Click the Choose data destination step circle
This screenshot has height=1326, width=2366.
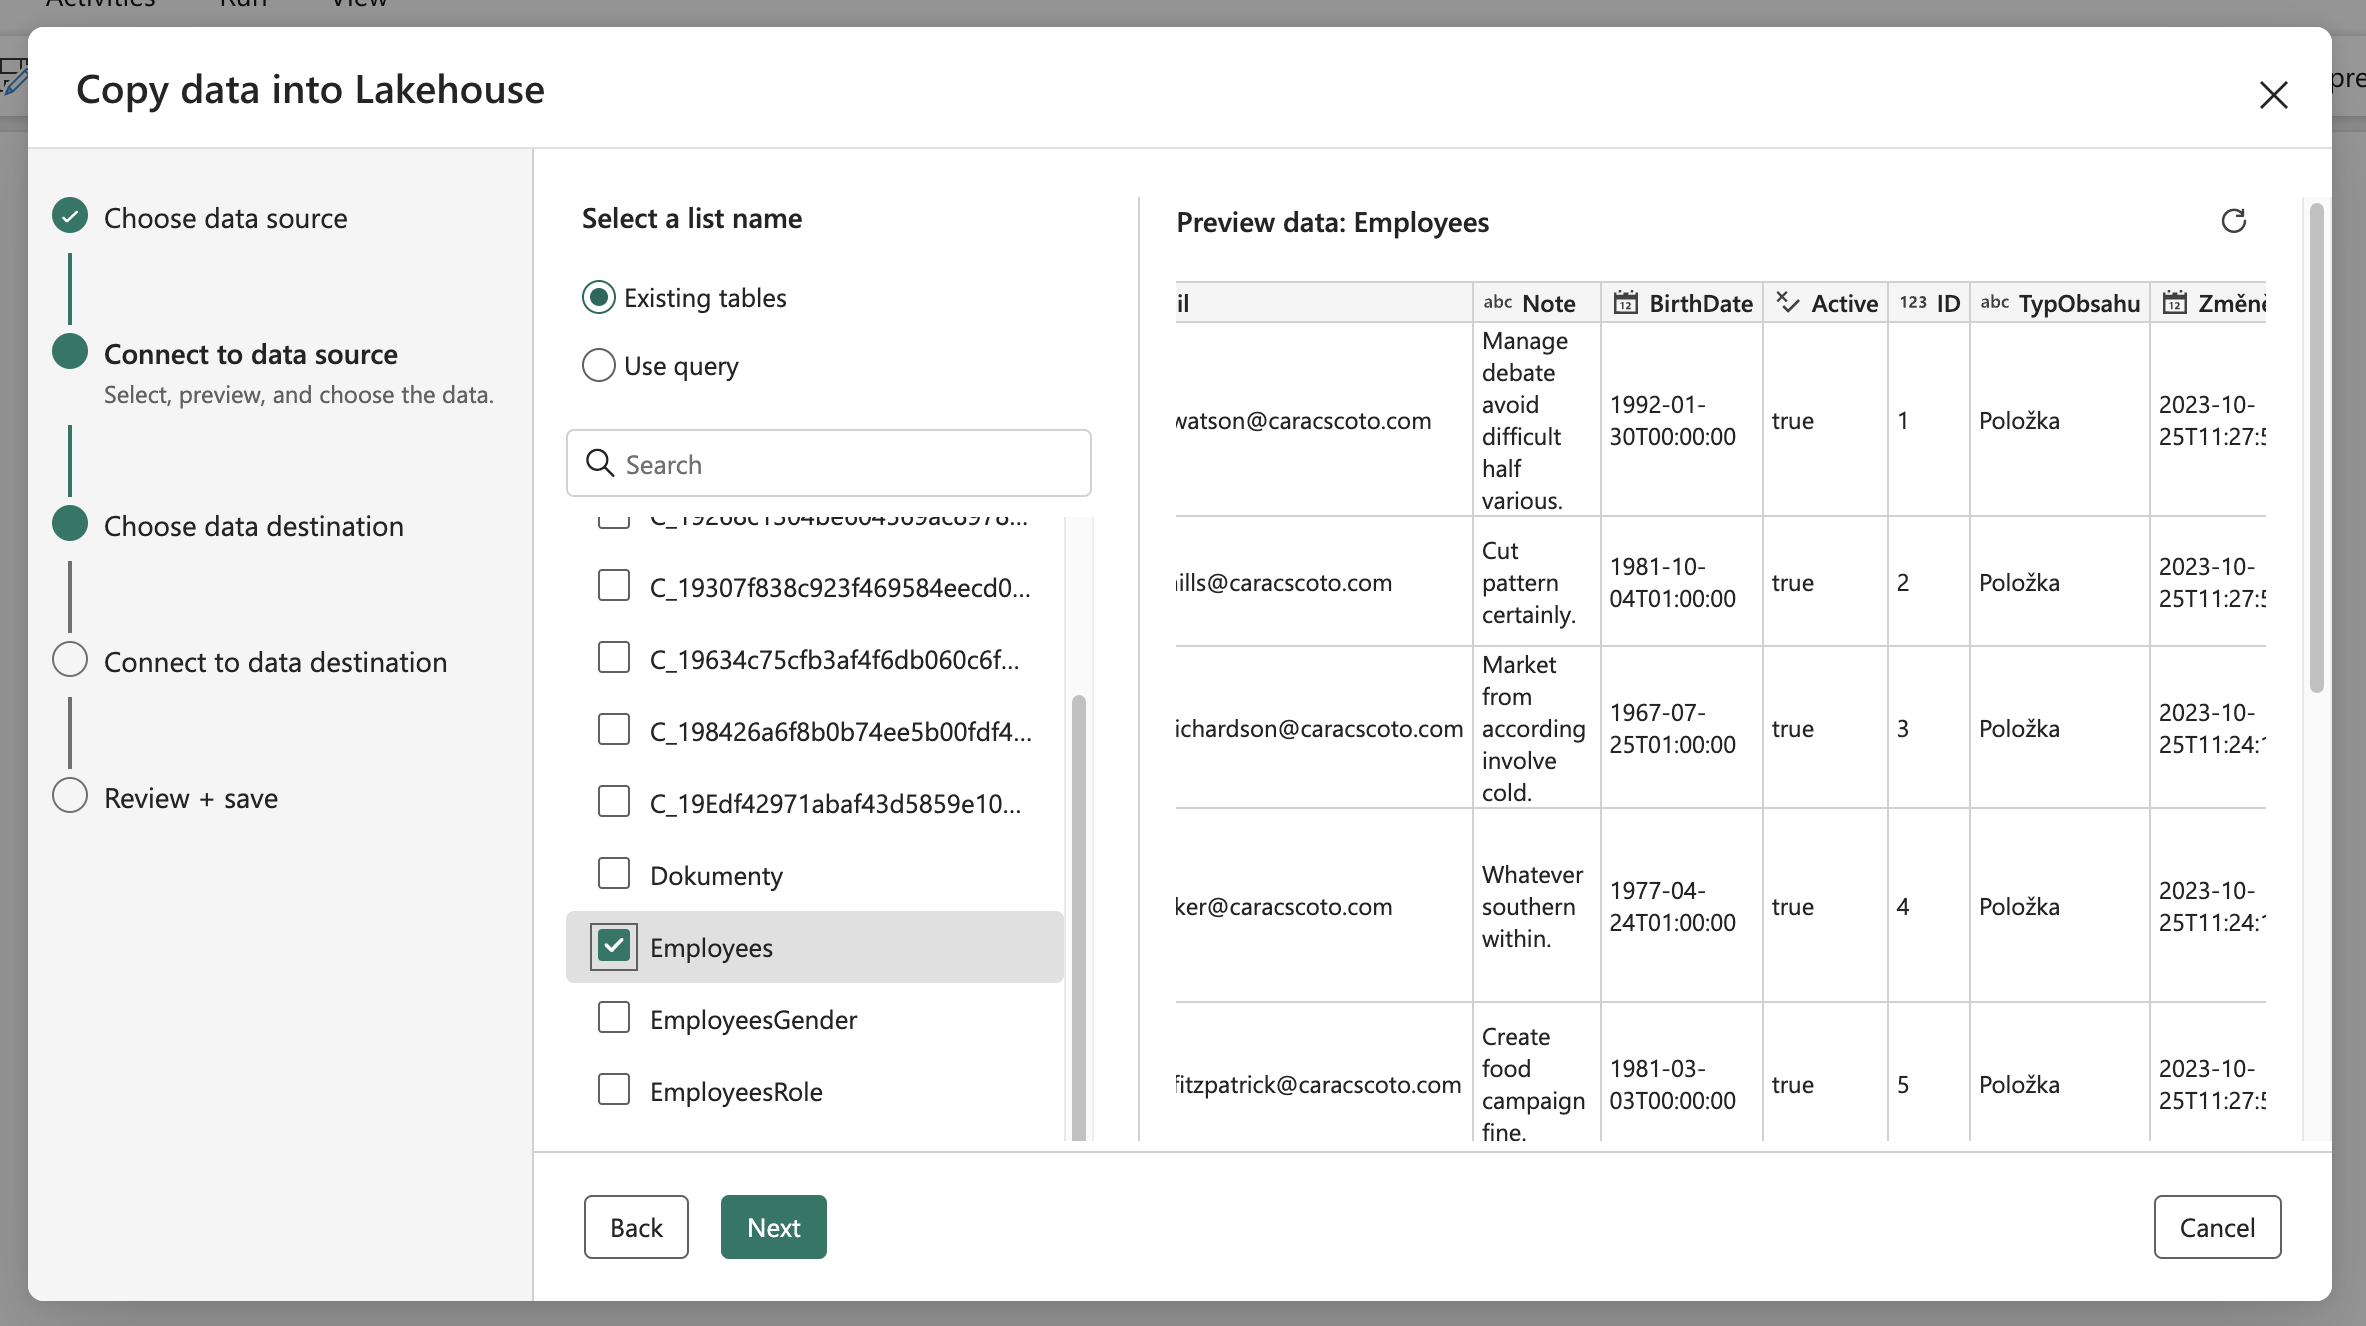[x=70, y=524]
